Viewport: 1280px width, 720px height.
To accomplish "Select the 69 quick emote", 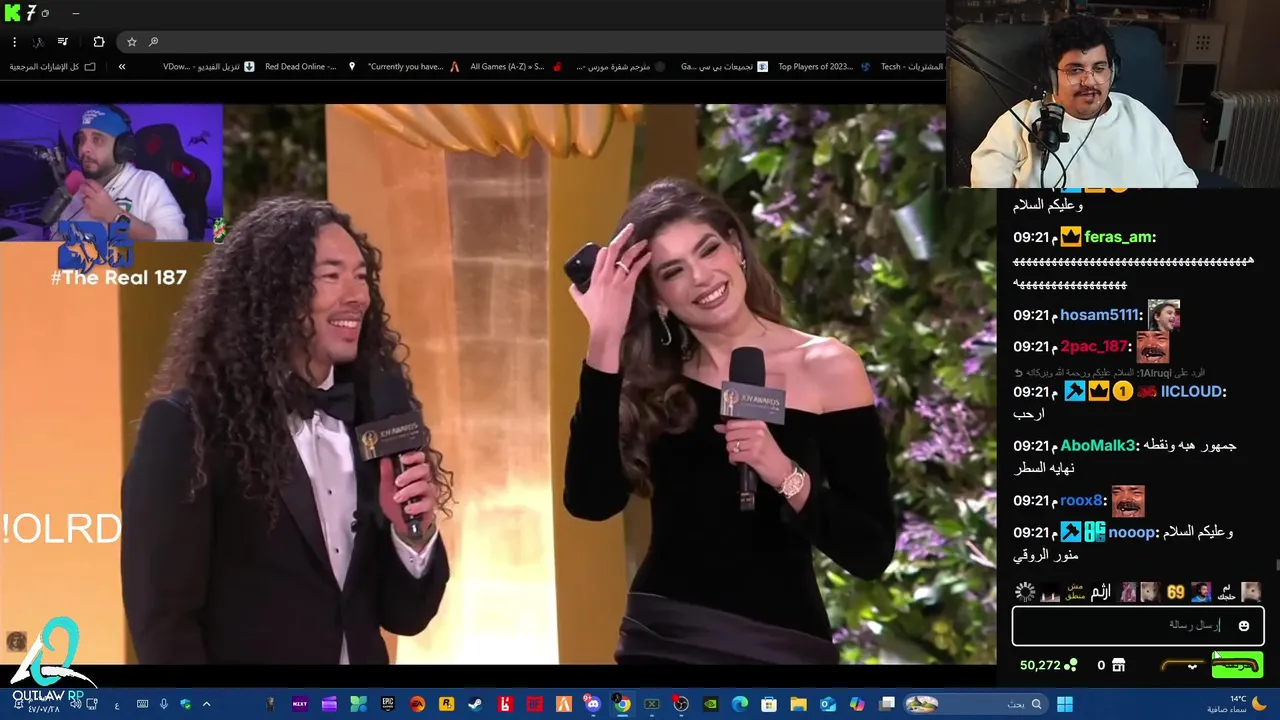I will click(1176, 592).
